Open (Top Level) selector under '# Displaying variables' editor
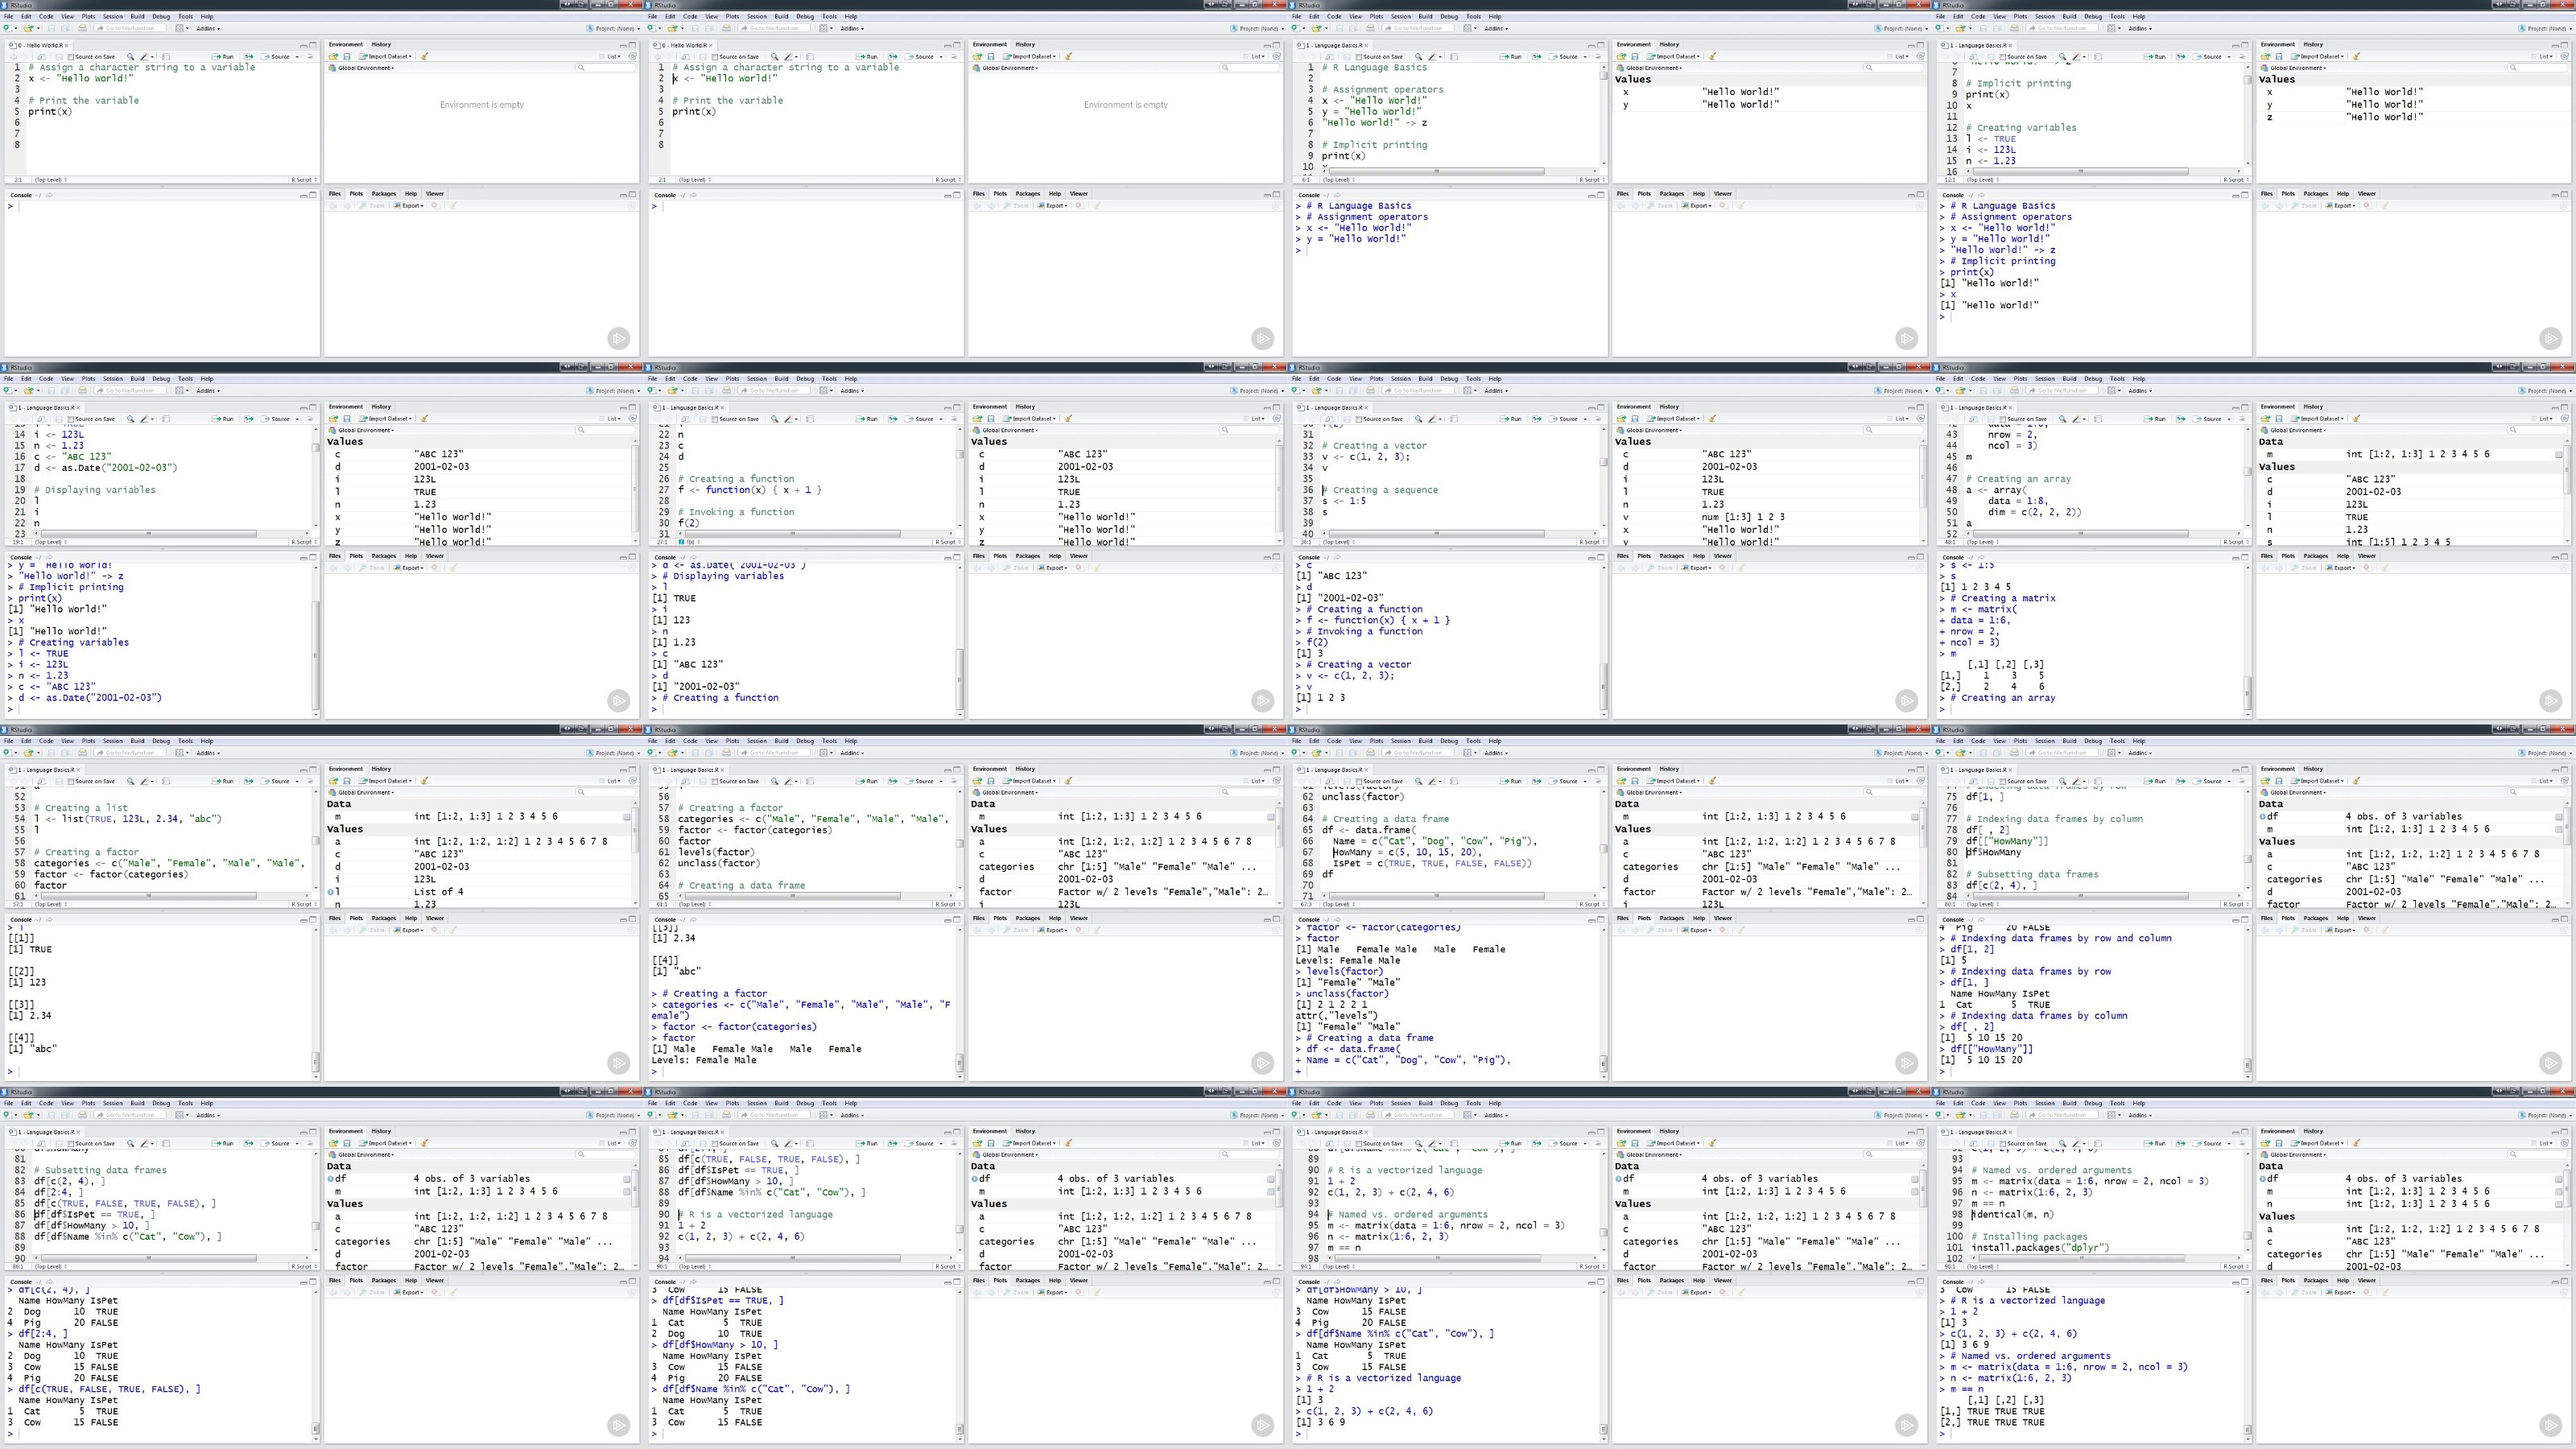The height and width of the screenshot is (1449, 2576). [x=51, y=542]
